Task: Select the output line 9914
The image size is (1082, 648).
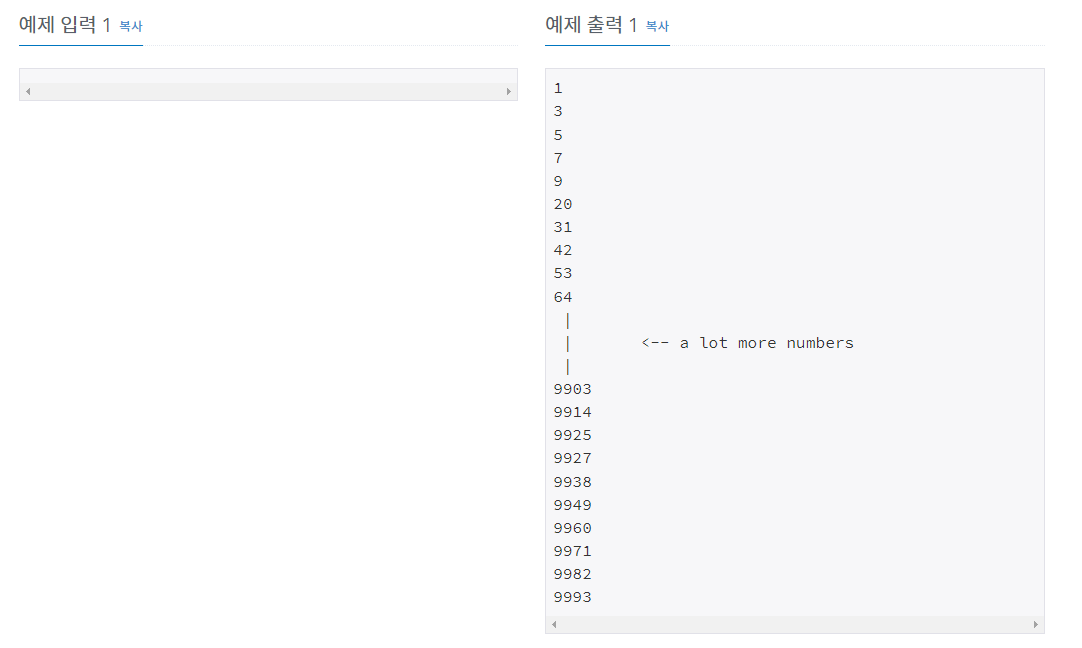Action: coord(572,412)
